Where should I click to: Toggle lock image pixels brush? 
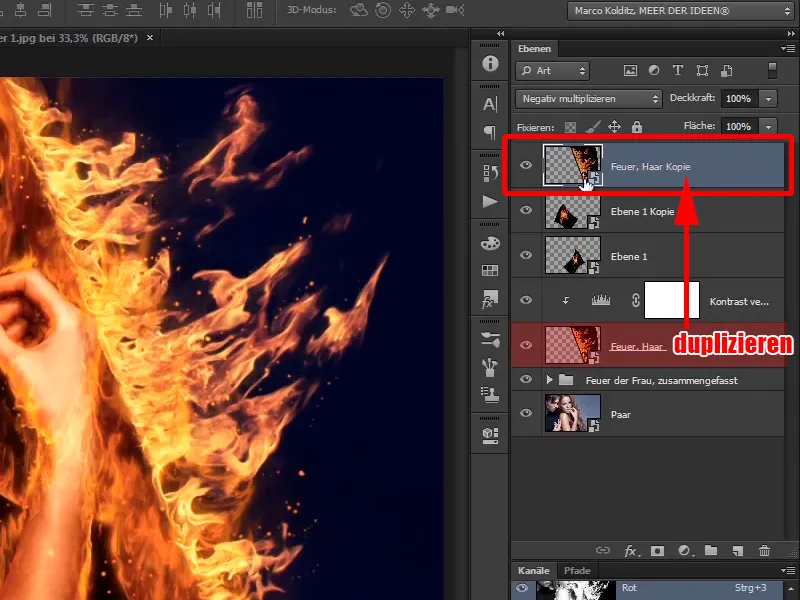pyautogui.click(x=592, y=127)
